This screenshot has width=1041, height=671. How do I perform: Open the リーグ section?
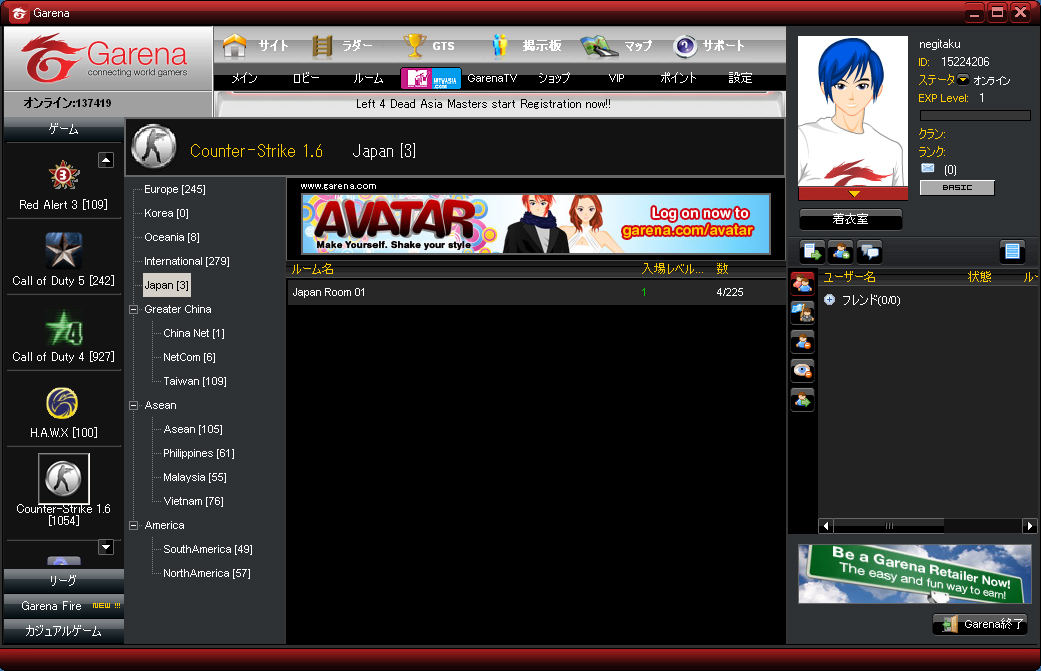pyautogui.click(x=64, y=581)
